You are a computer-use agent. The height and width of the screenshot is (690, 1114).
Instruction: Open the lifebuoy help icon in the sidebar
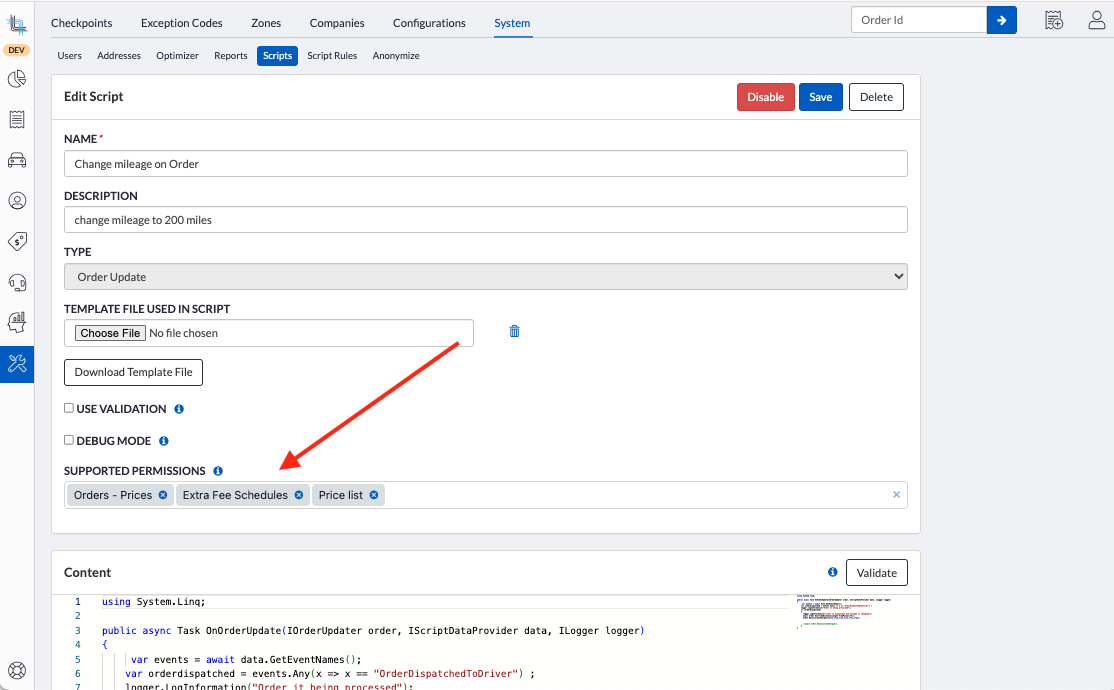click(17, 670)
